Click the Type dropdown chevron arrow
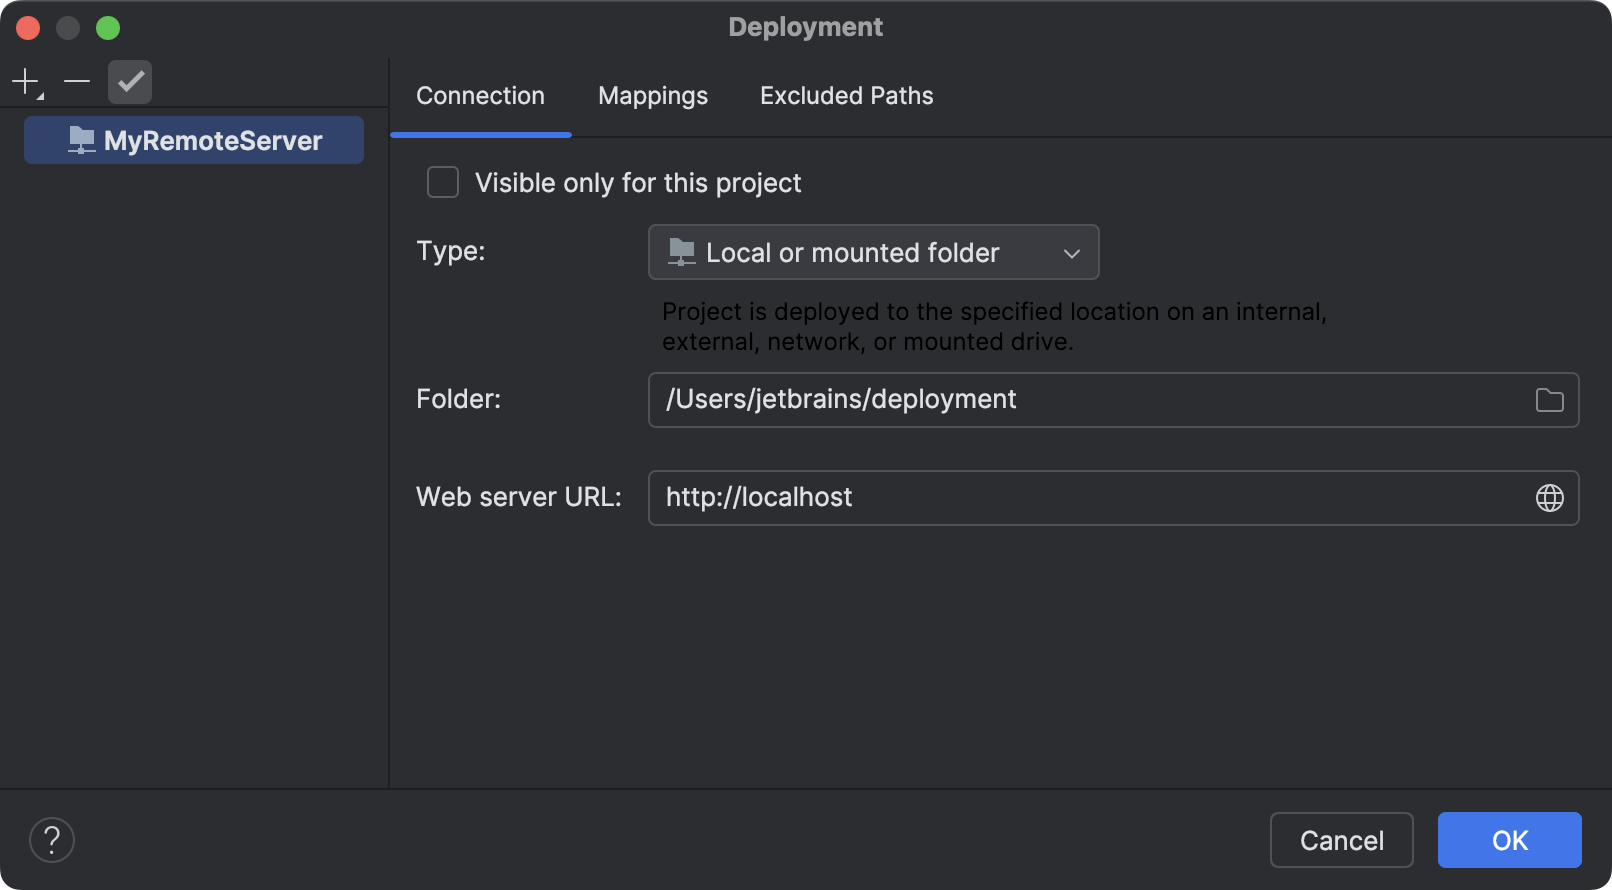The width and height of the screenshot is (1612, 890). coord(1072,253)
